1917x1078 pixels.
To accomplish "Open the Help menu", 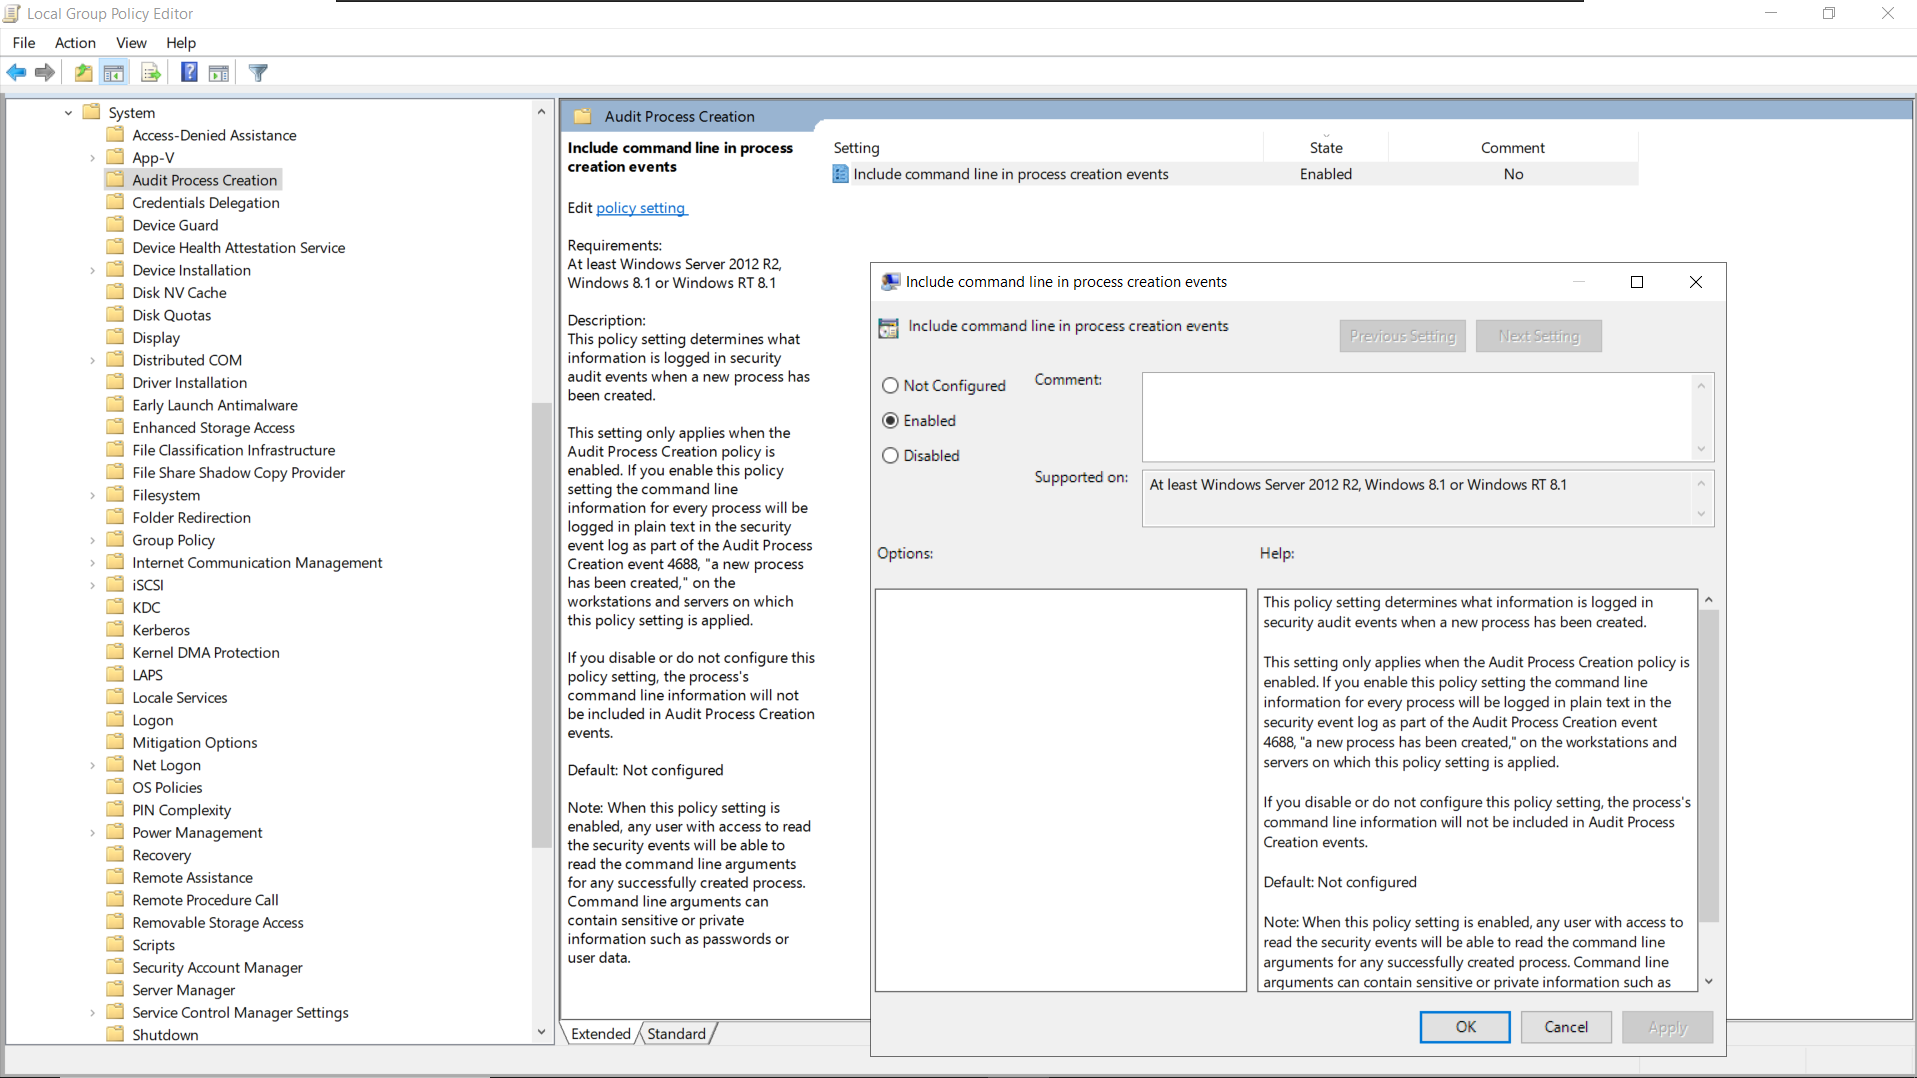I will click(x=181, y=42).
